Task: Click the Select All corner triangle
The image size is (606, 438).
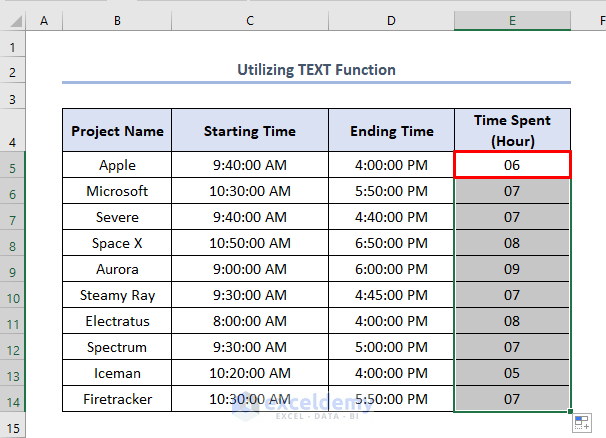Action: [x=13, y=21]
